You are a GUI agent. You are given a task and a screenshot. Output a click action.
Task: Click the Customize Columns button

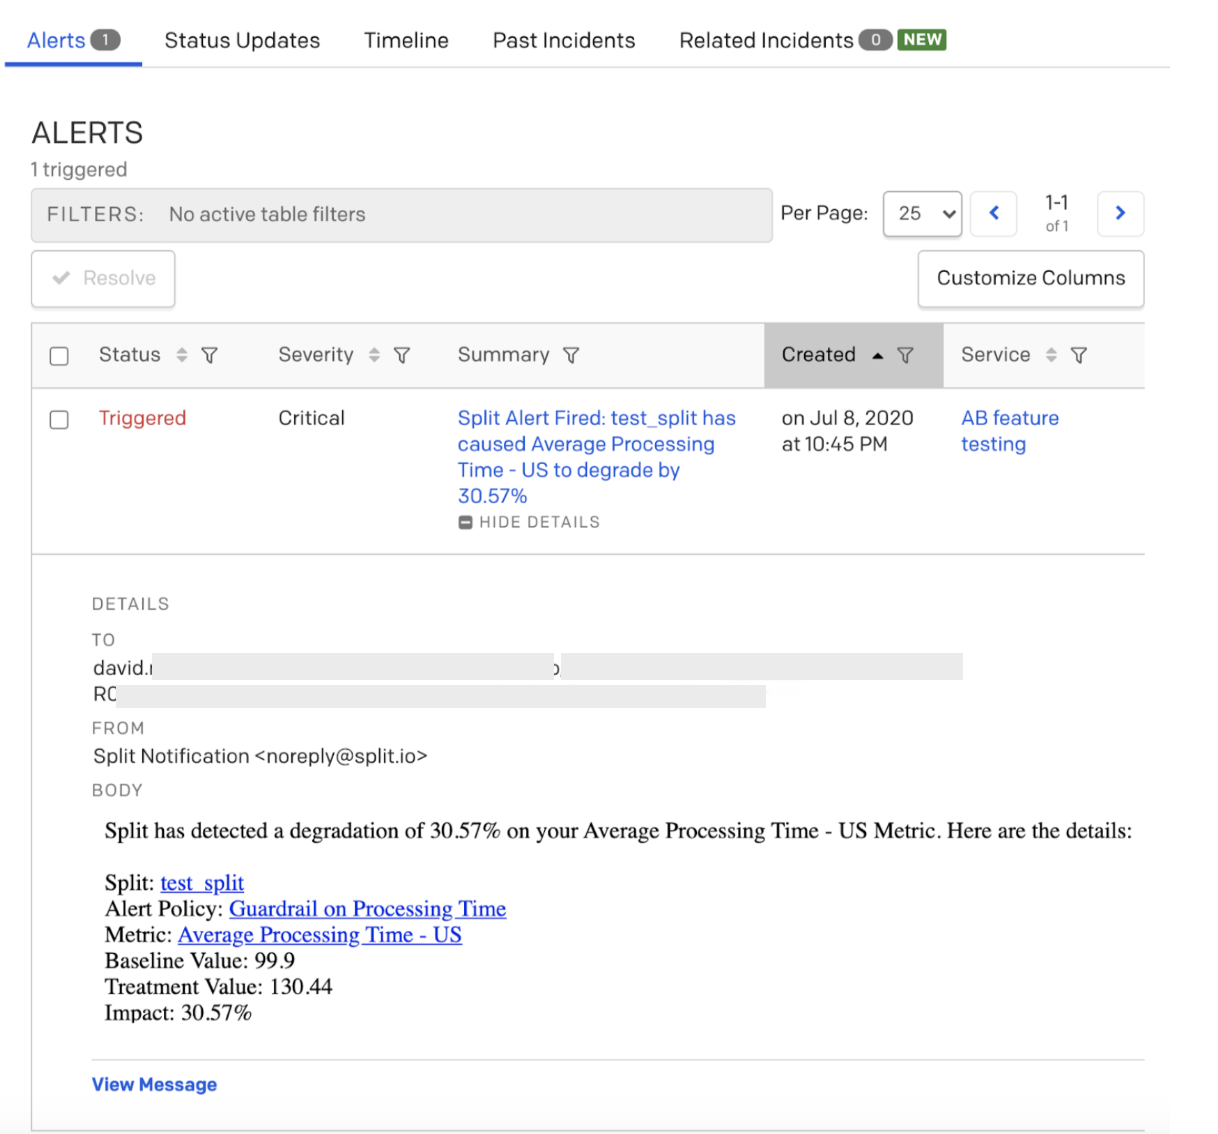[1030, 278]
